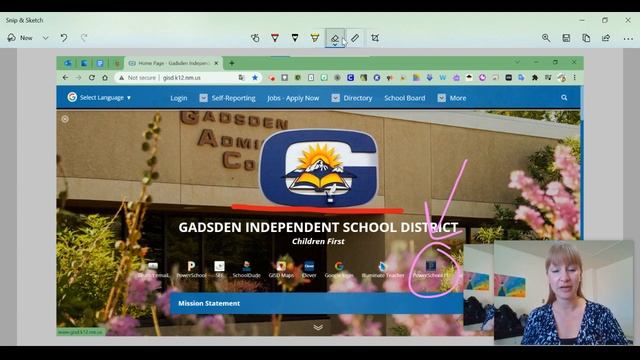
Task: Open the GISD Maps quick link
Action: (281, 270)
